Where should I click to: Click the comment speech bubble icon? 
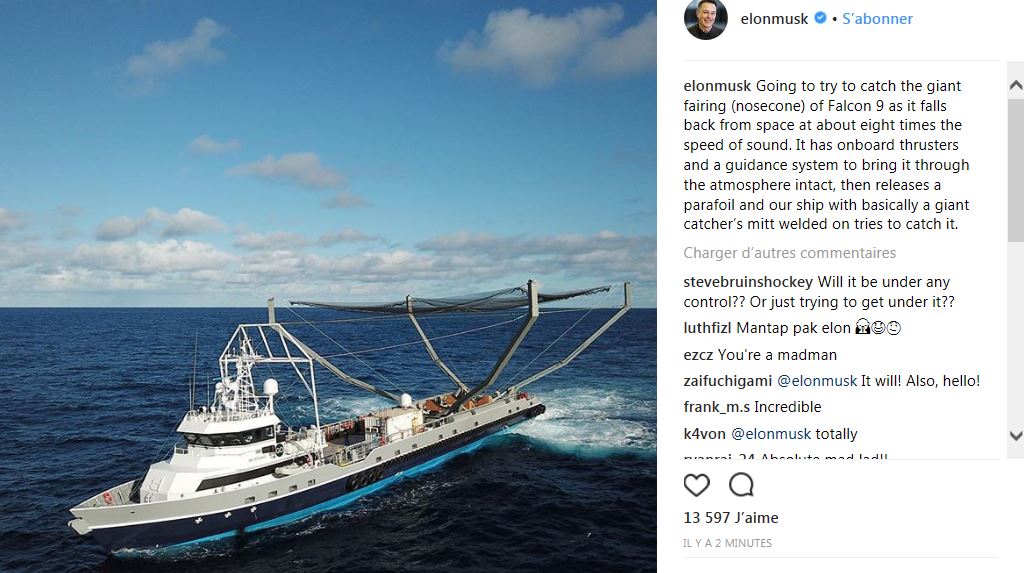(741, 486)
